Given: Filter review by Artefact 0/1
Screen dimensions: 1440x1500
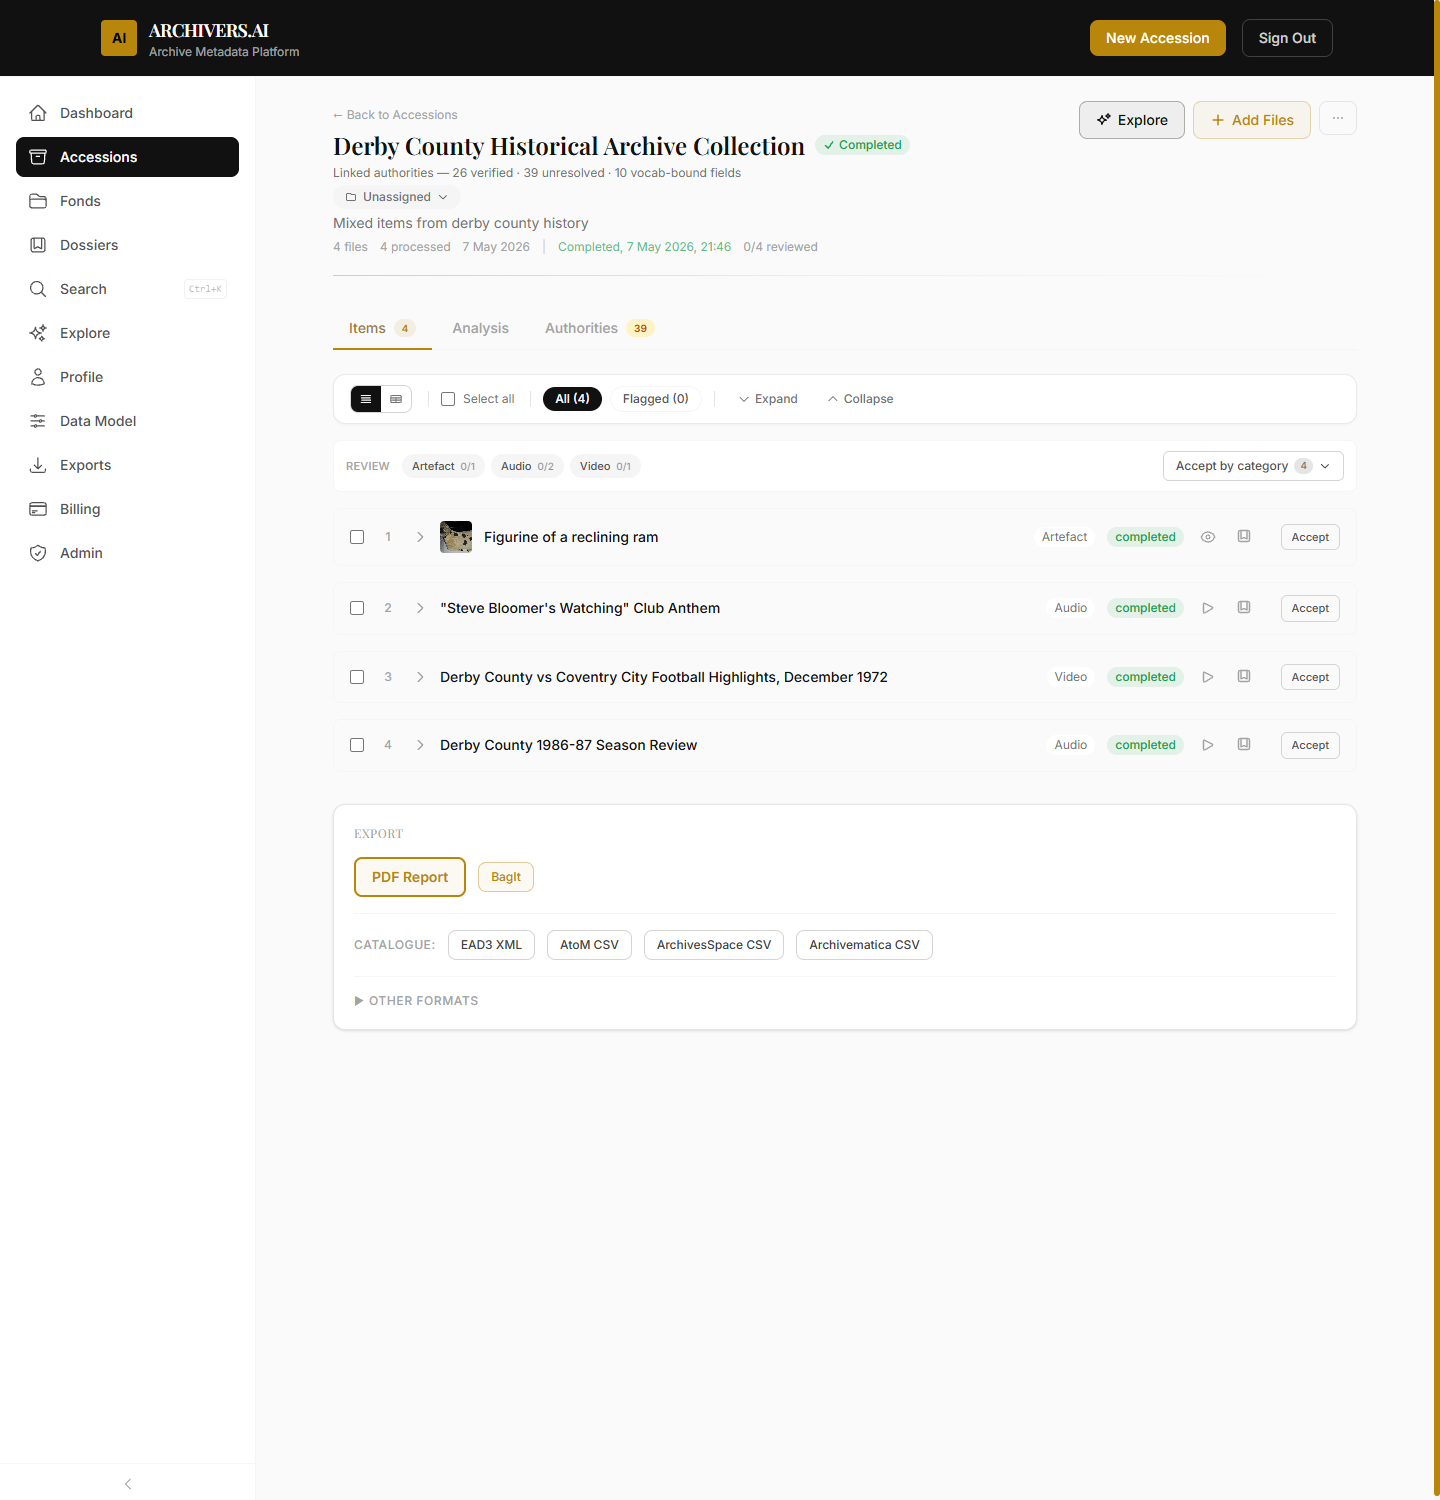Looking at the screenshot, I should point(443,466).
